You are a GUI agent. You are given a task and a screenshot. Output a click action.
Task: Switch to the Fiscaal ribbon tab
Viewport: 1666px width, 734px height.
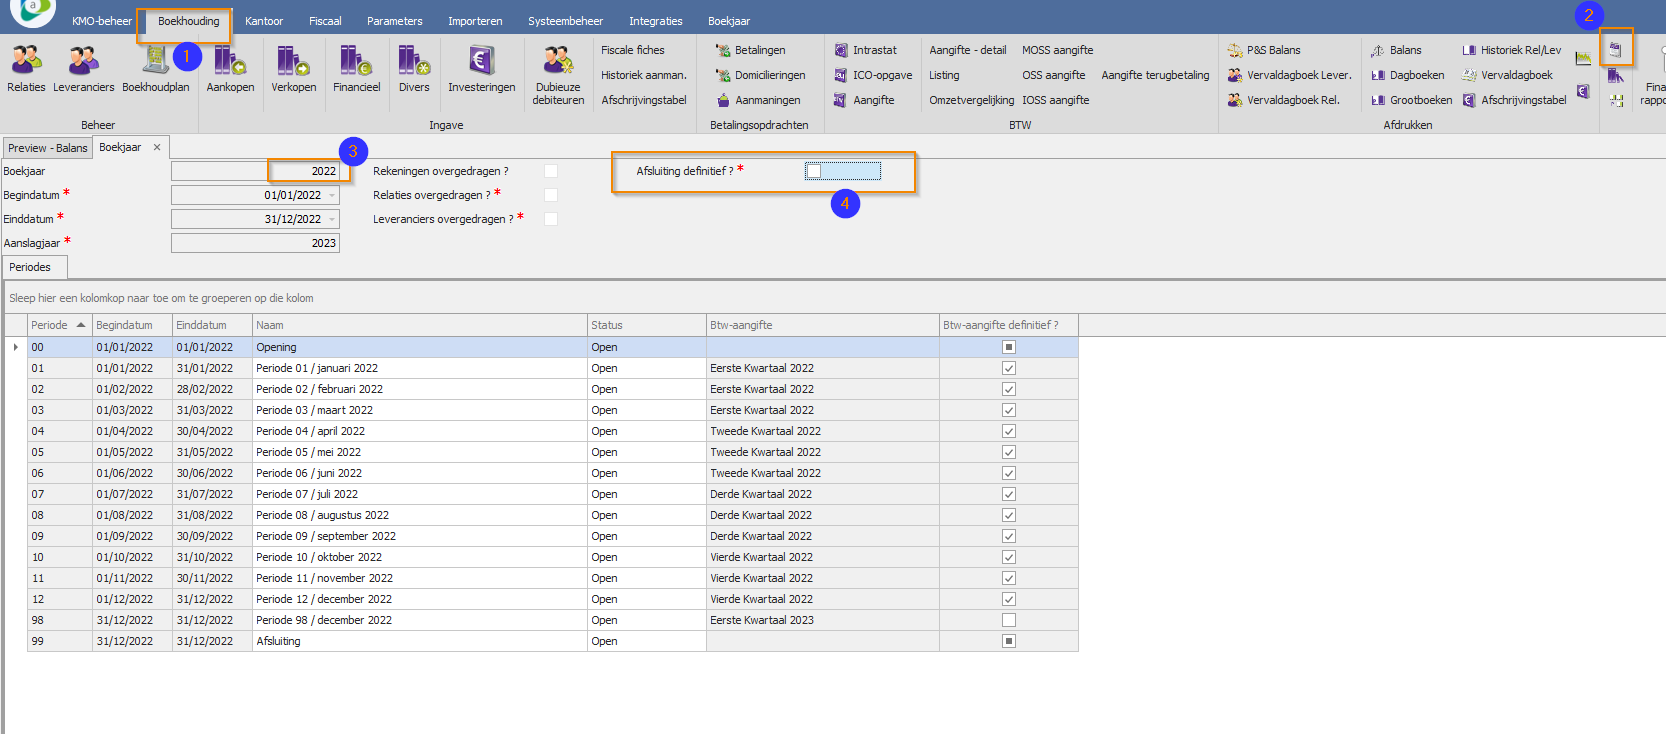325,21
